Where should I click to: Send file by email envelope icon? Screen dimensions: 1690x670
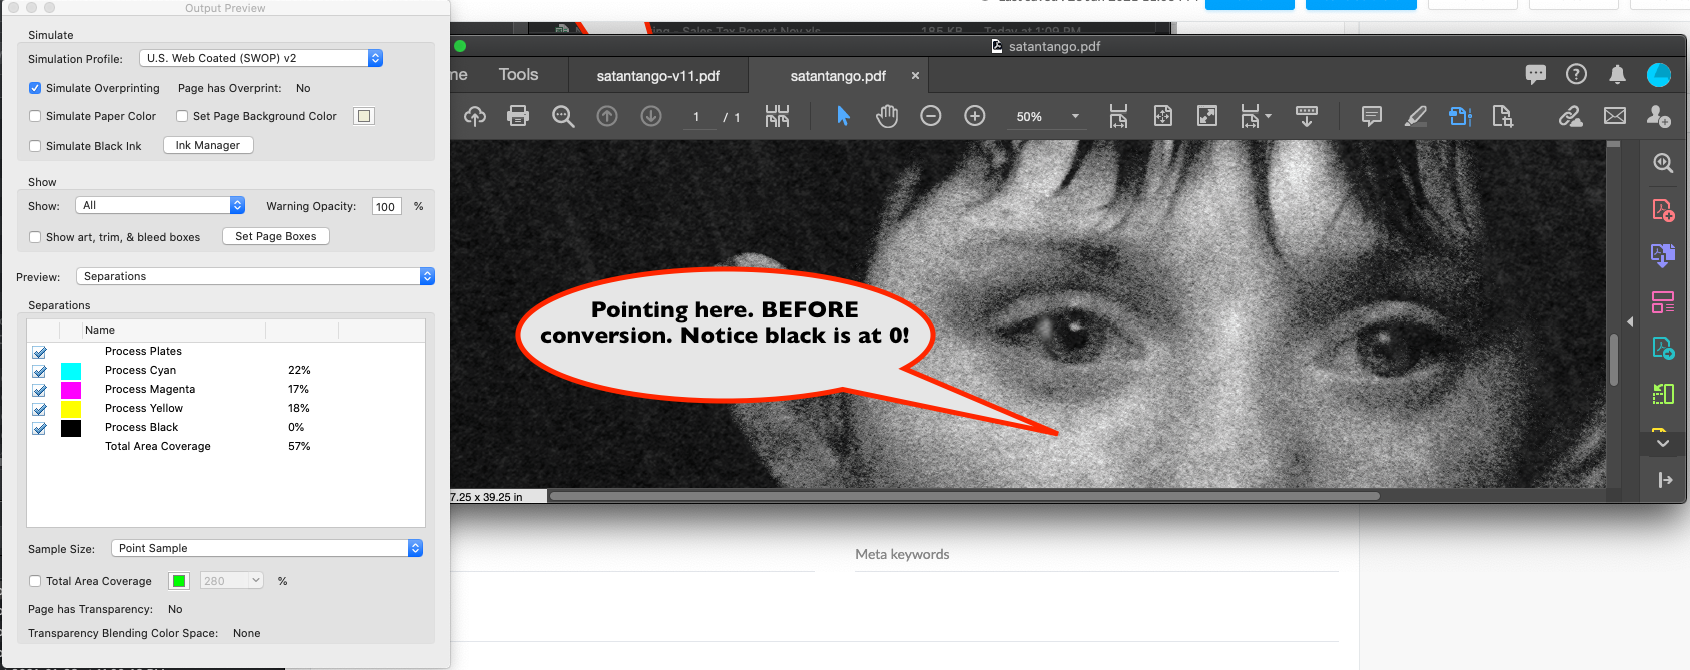pos(1615,116)
